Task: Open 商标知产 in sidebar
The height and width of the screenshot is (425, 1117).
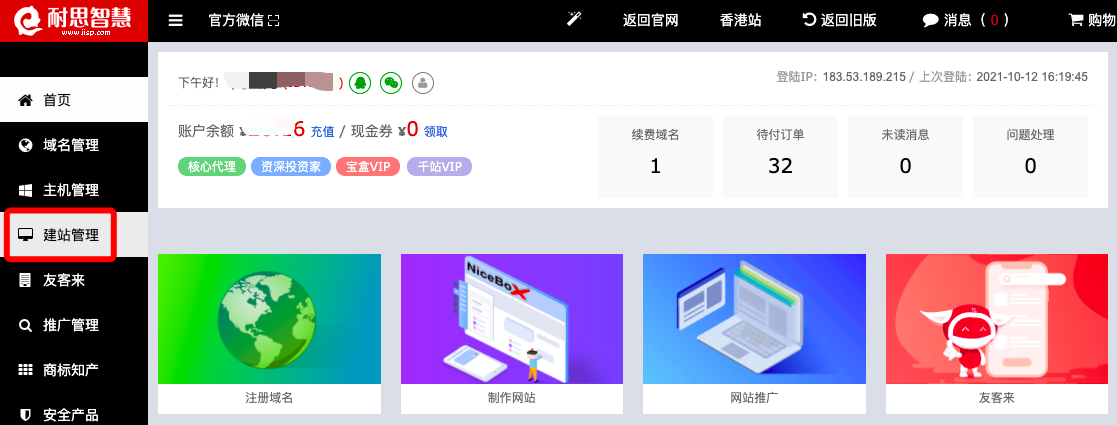Action: tap(74, 369)
